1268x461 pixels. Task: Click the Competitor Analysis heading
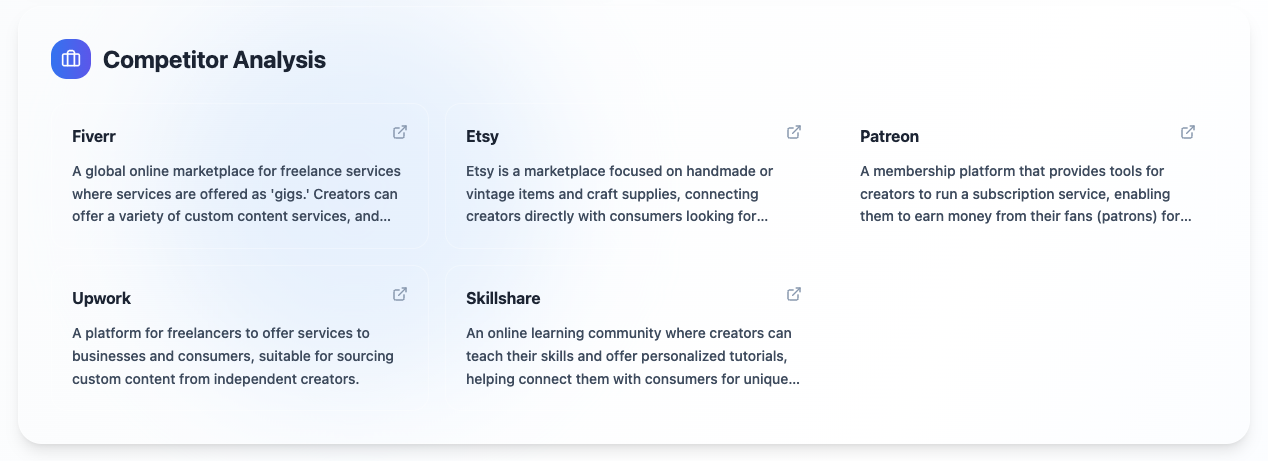tap(214, 60)
